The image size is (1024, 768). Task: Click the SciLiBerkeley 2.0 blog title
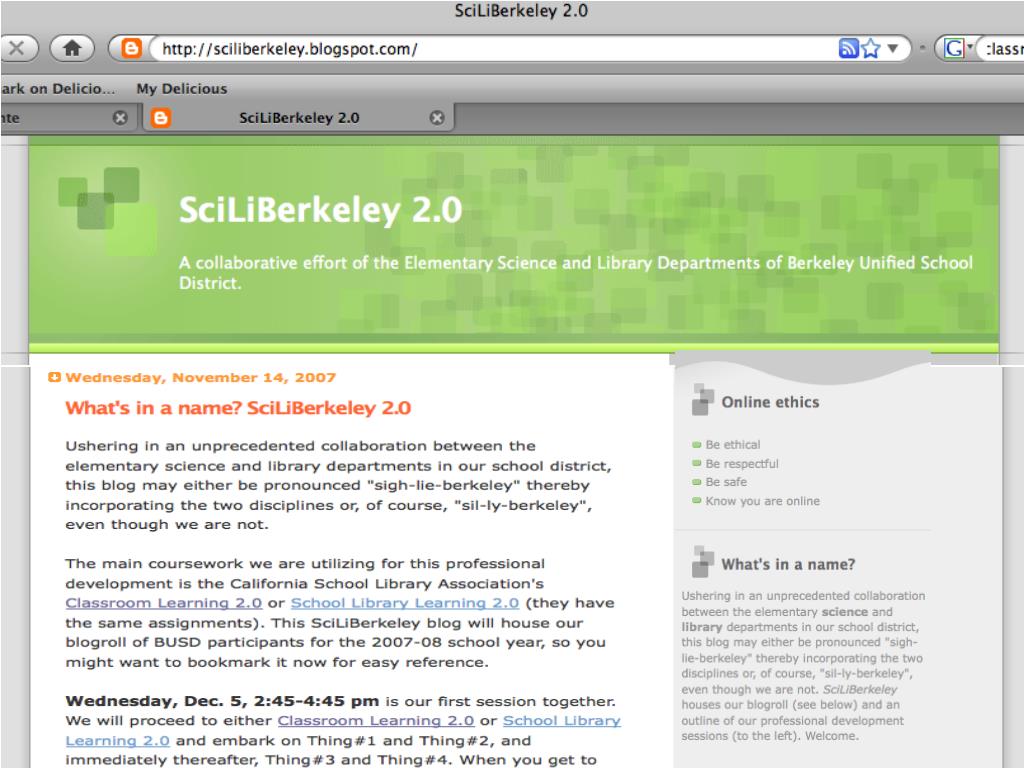click(321, 210)
